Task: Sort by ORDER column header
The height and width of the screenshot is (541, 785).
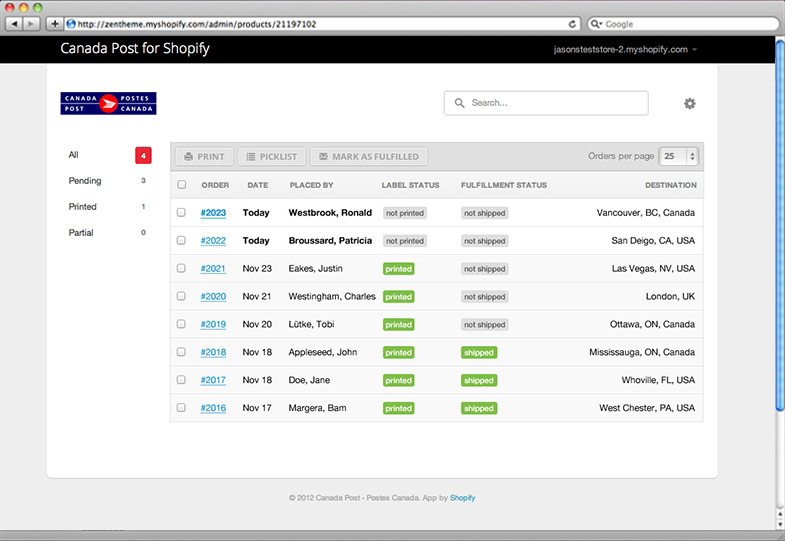Action: click(x=215, y=185)
